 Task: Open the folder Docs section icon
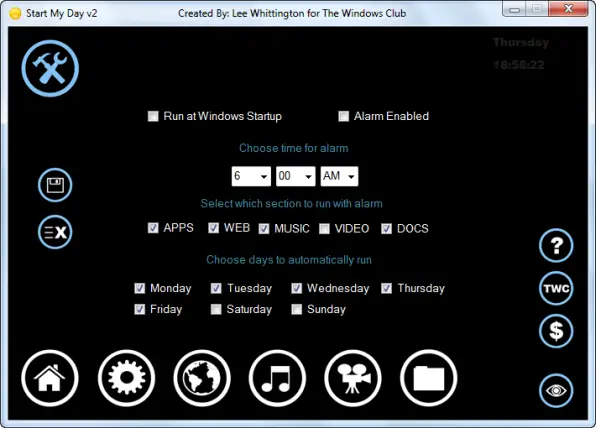[428, 378]
